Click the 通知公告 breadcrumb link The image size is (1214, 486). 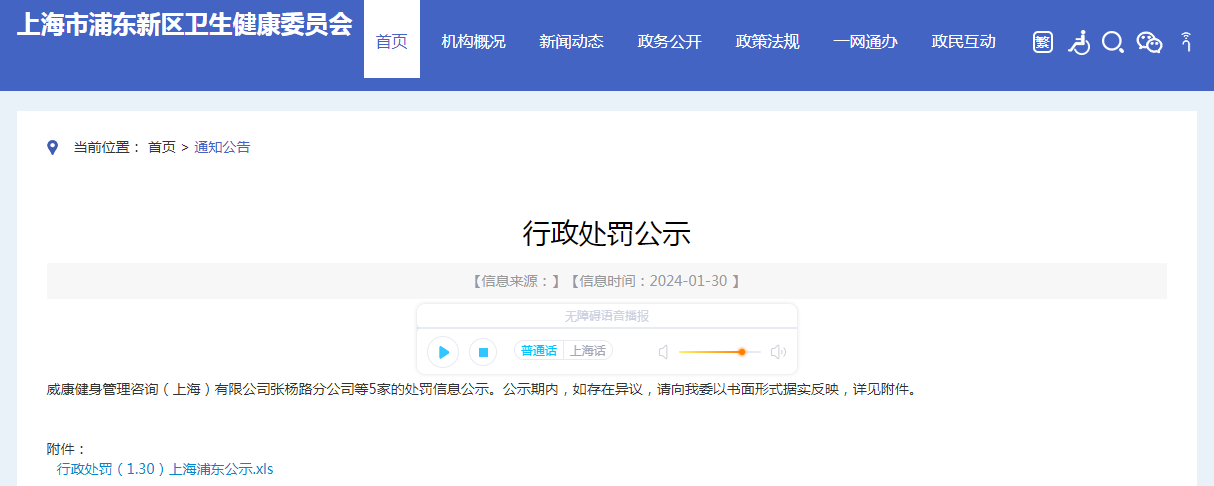[222, 147]
